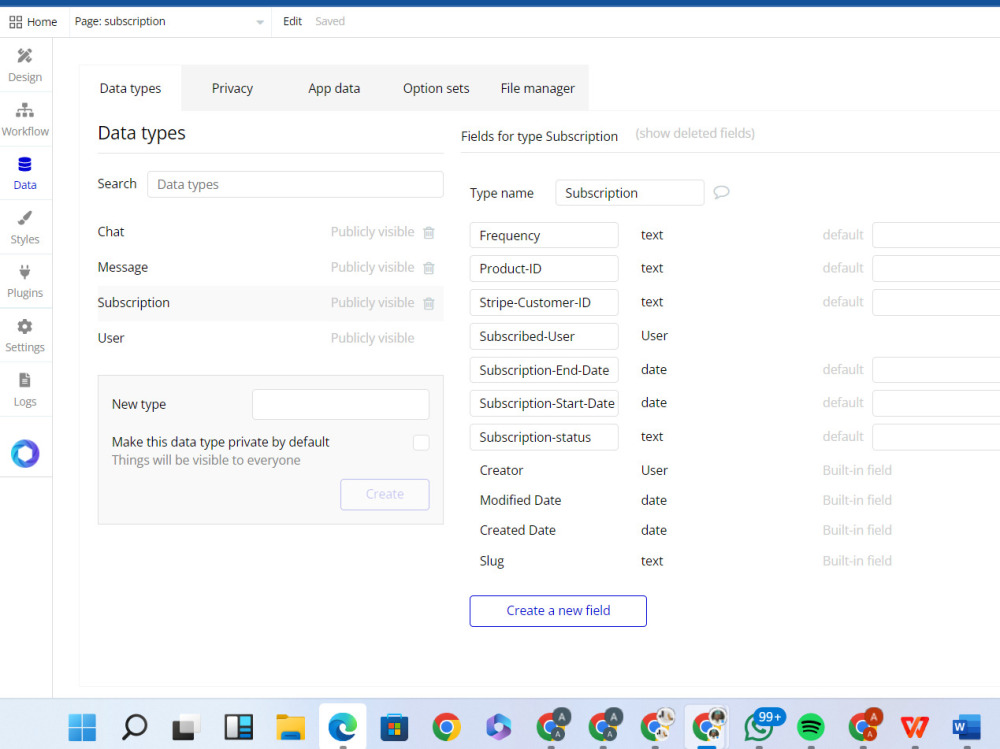Screen dimensions: 1000x749
Task: Delete the Subscription data type via trash icon
Action: point(429,303)
